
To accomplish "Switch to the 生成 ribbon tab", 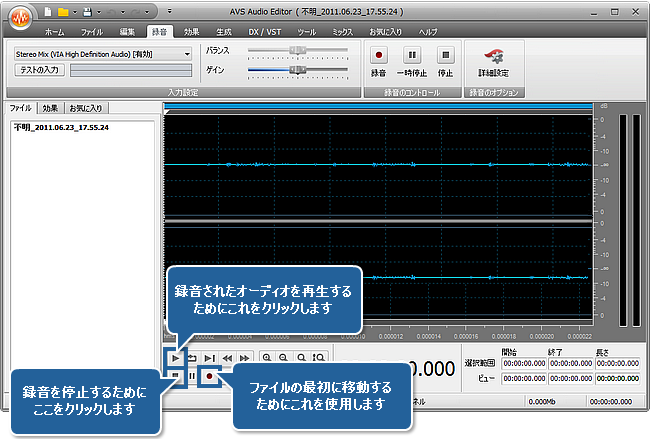I will coord(224,32).
